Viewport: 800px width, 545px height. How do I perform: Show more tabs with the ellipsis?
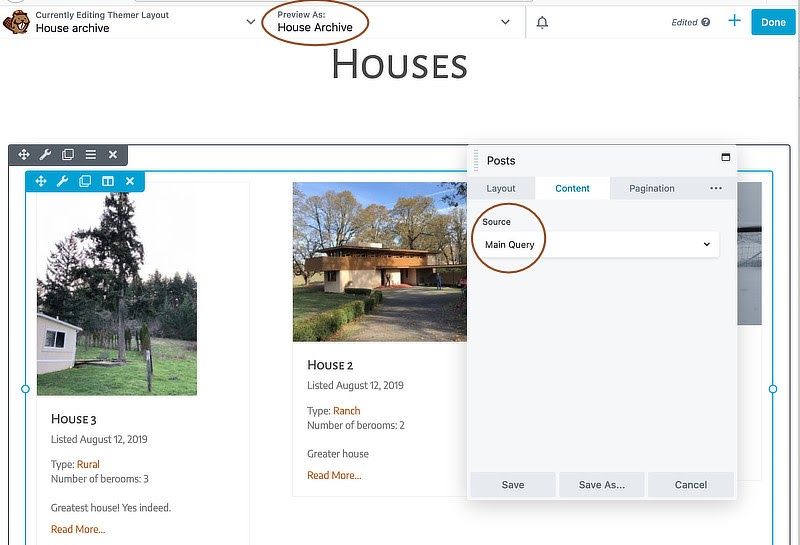[716, 188]
